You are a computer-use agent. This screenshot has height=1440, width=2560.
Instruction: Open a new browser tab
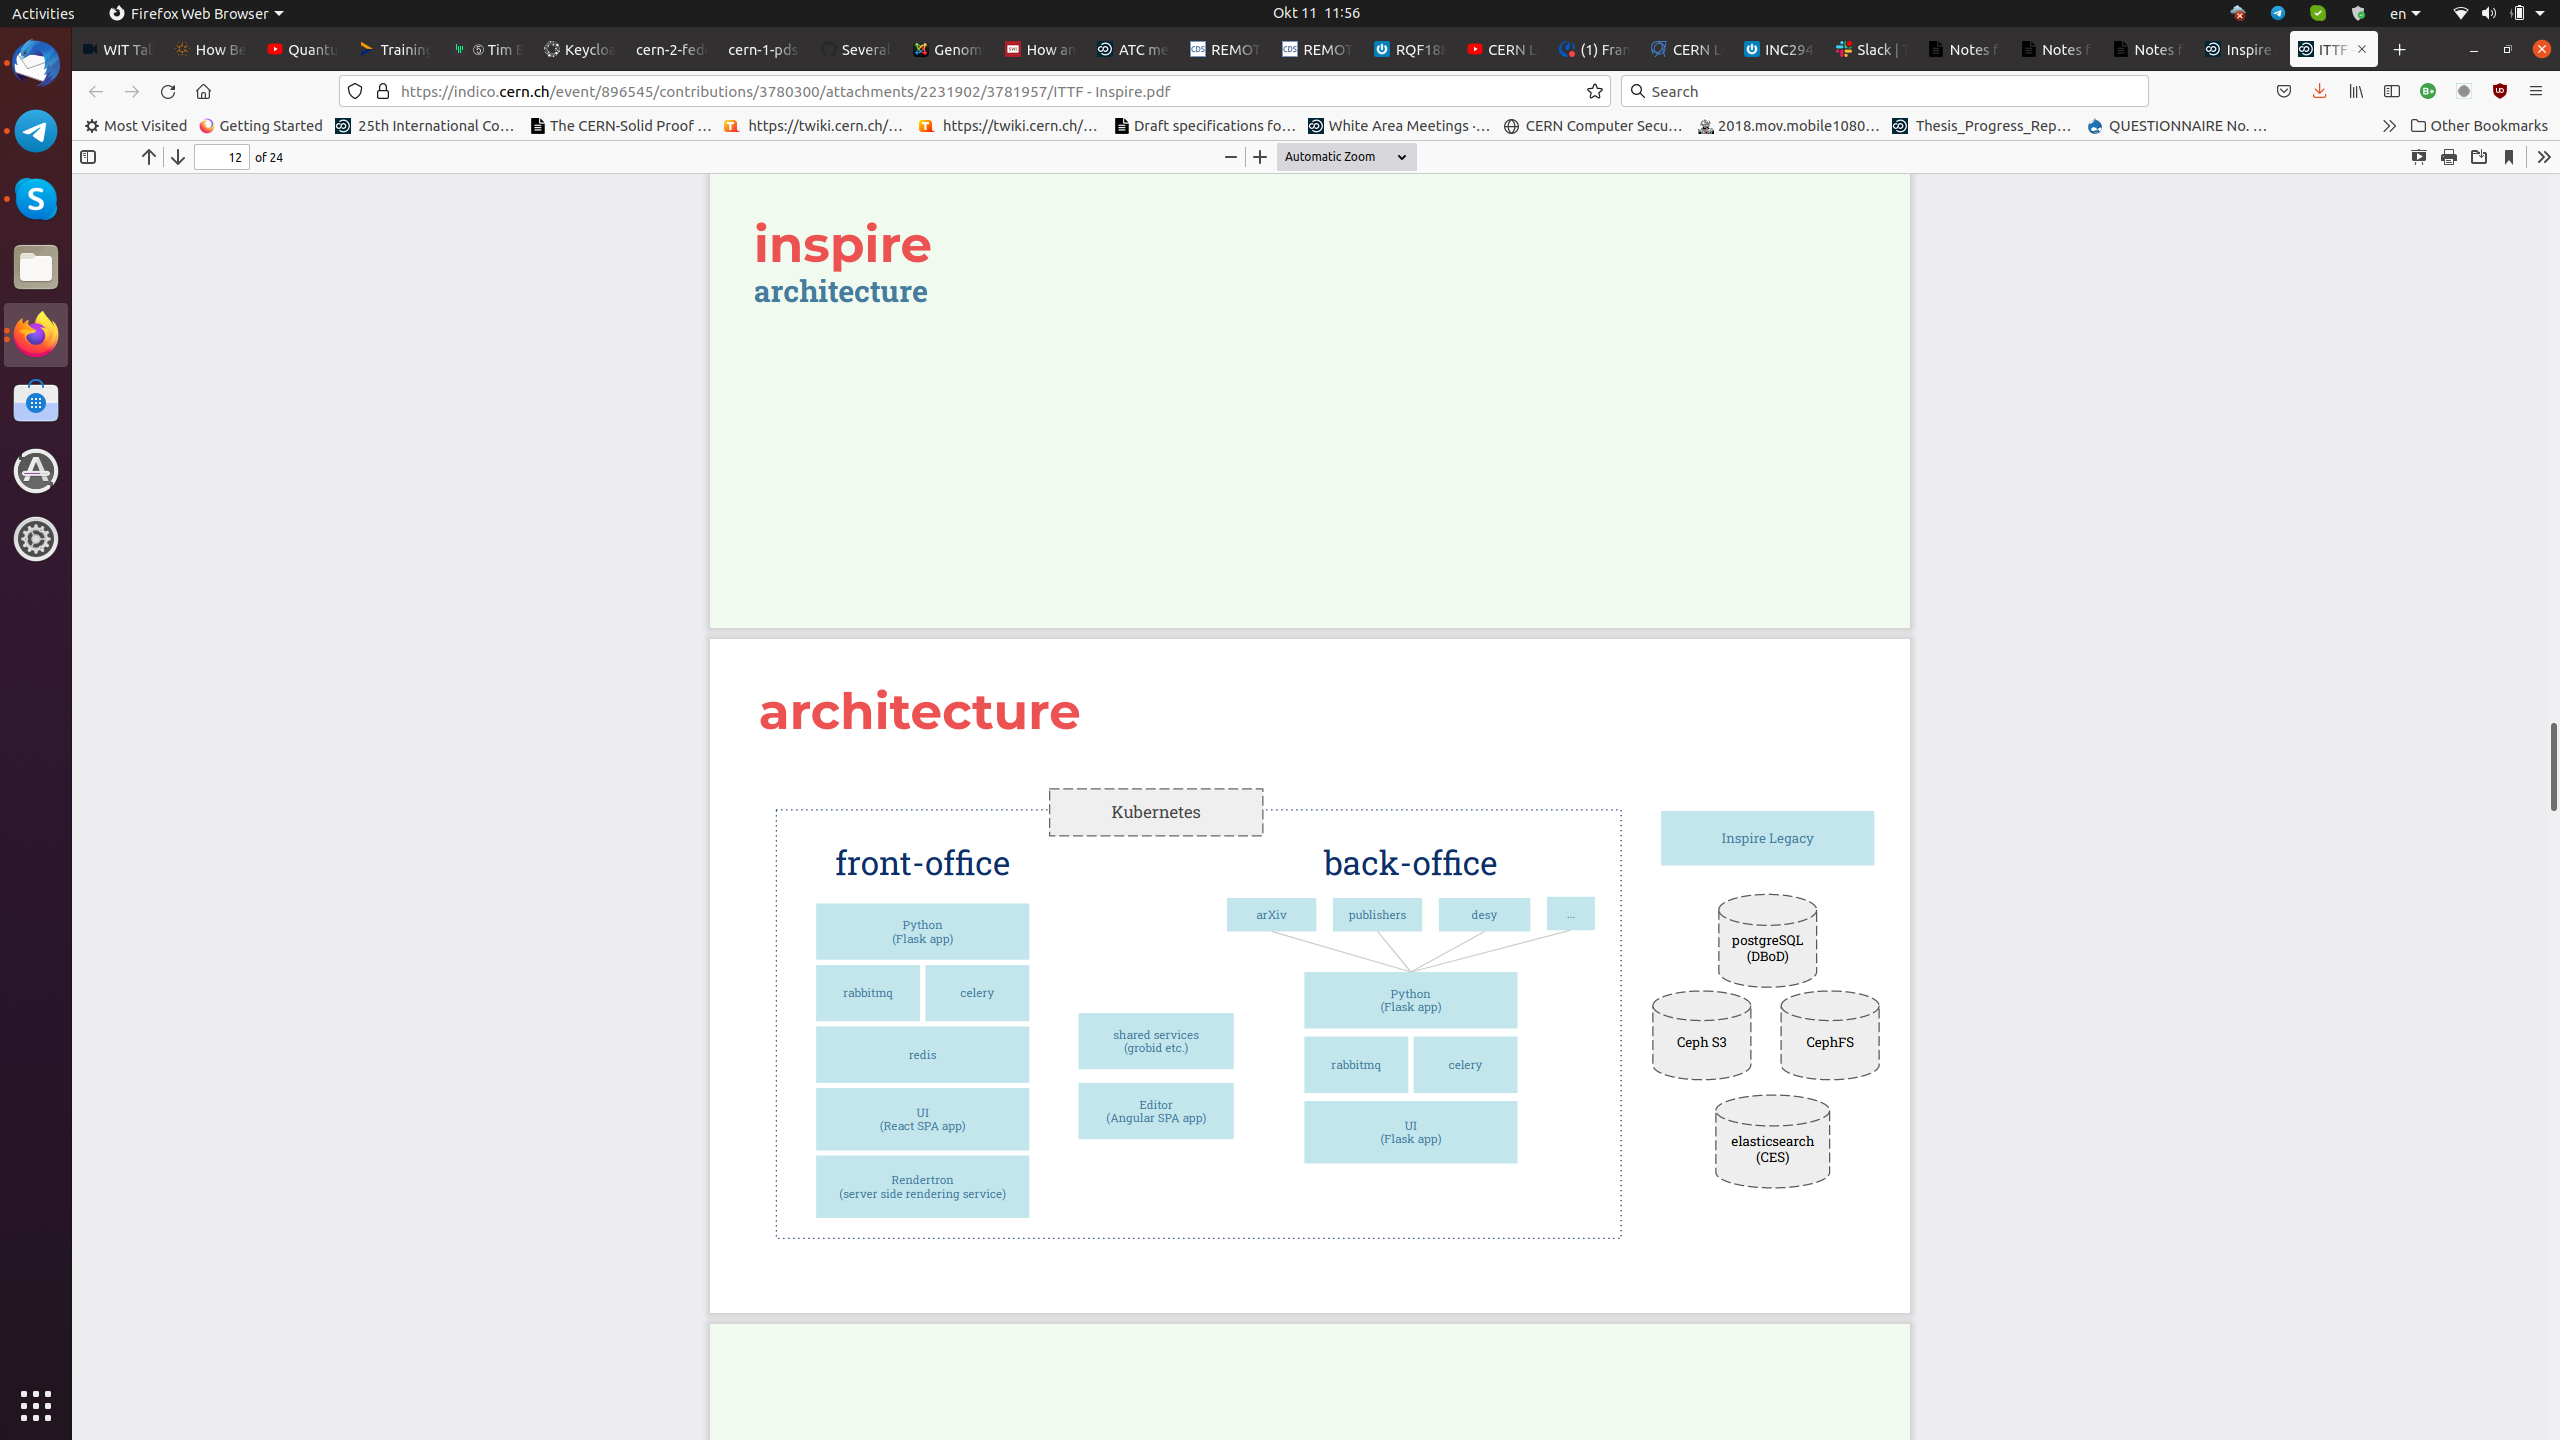[x=2399, y=49]
